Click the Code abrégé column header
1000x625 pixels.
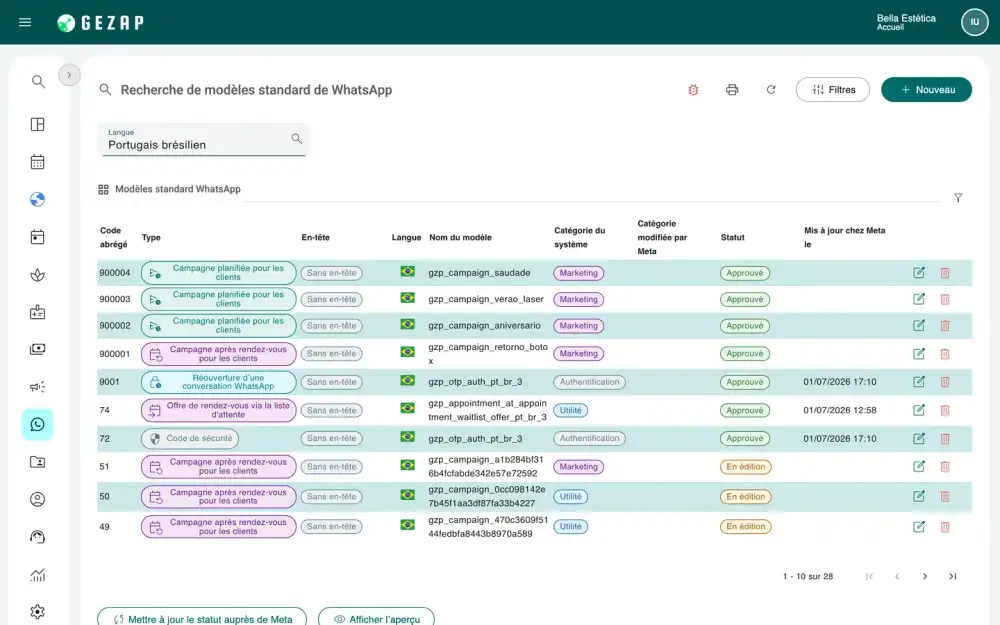coord(114,237)
